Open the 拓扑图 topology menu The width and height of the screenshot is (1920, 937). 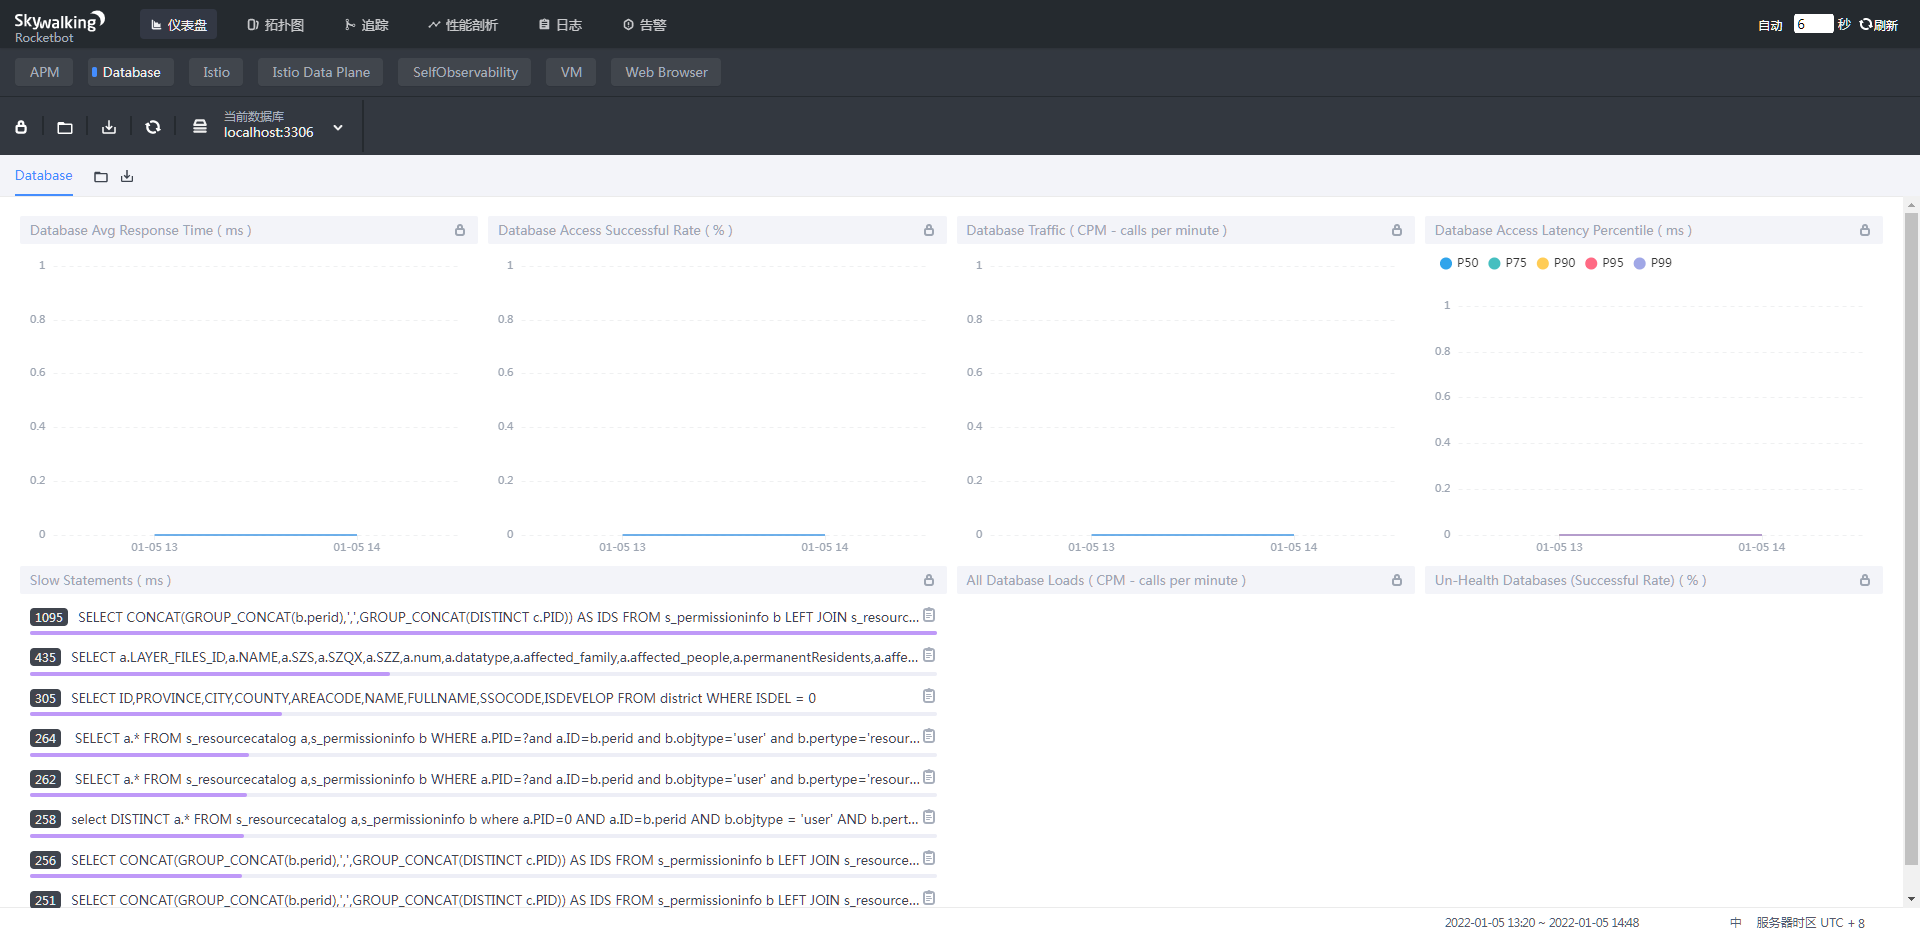point(275,25)
